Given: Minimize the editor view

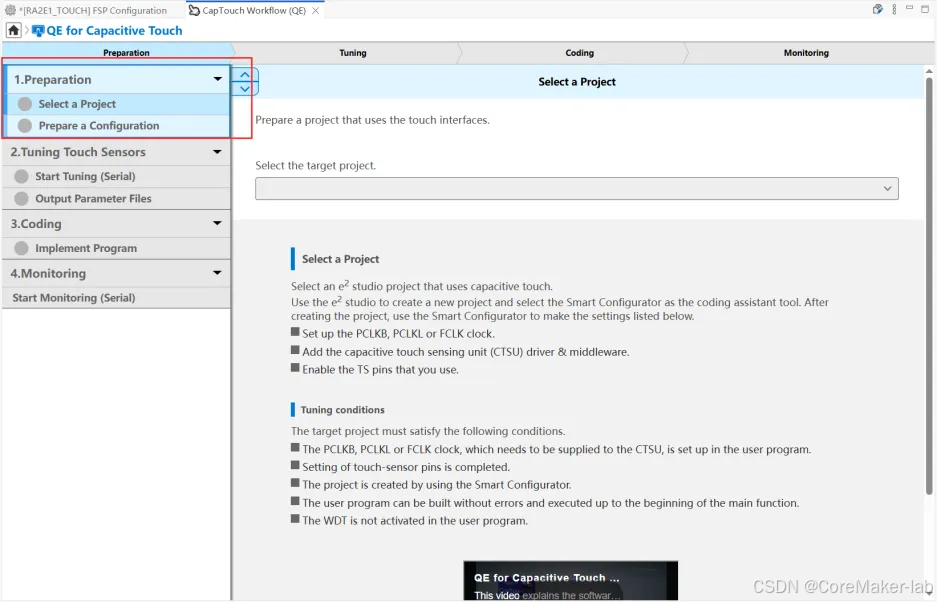Looking at the screenshot, I should coord(910,8).
